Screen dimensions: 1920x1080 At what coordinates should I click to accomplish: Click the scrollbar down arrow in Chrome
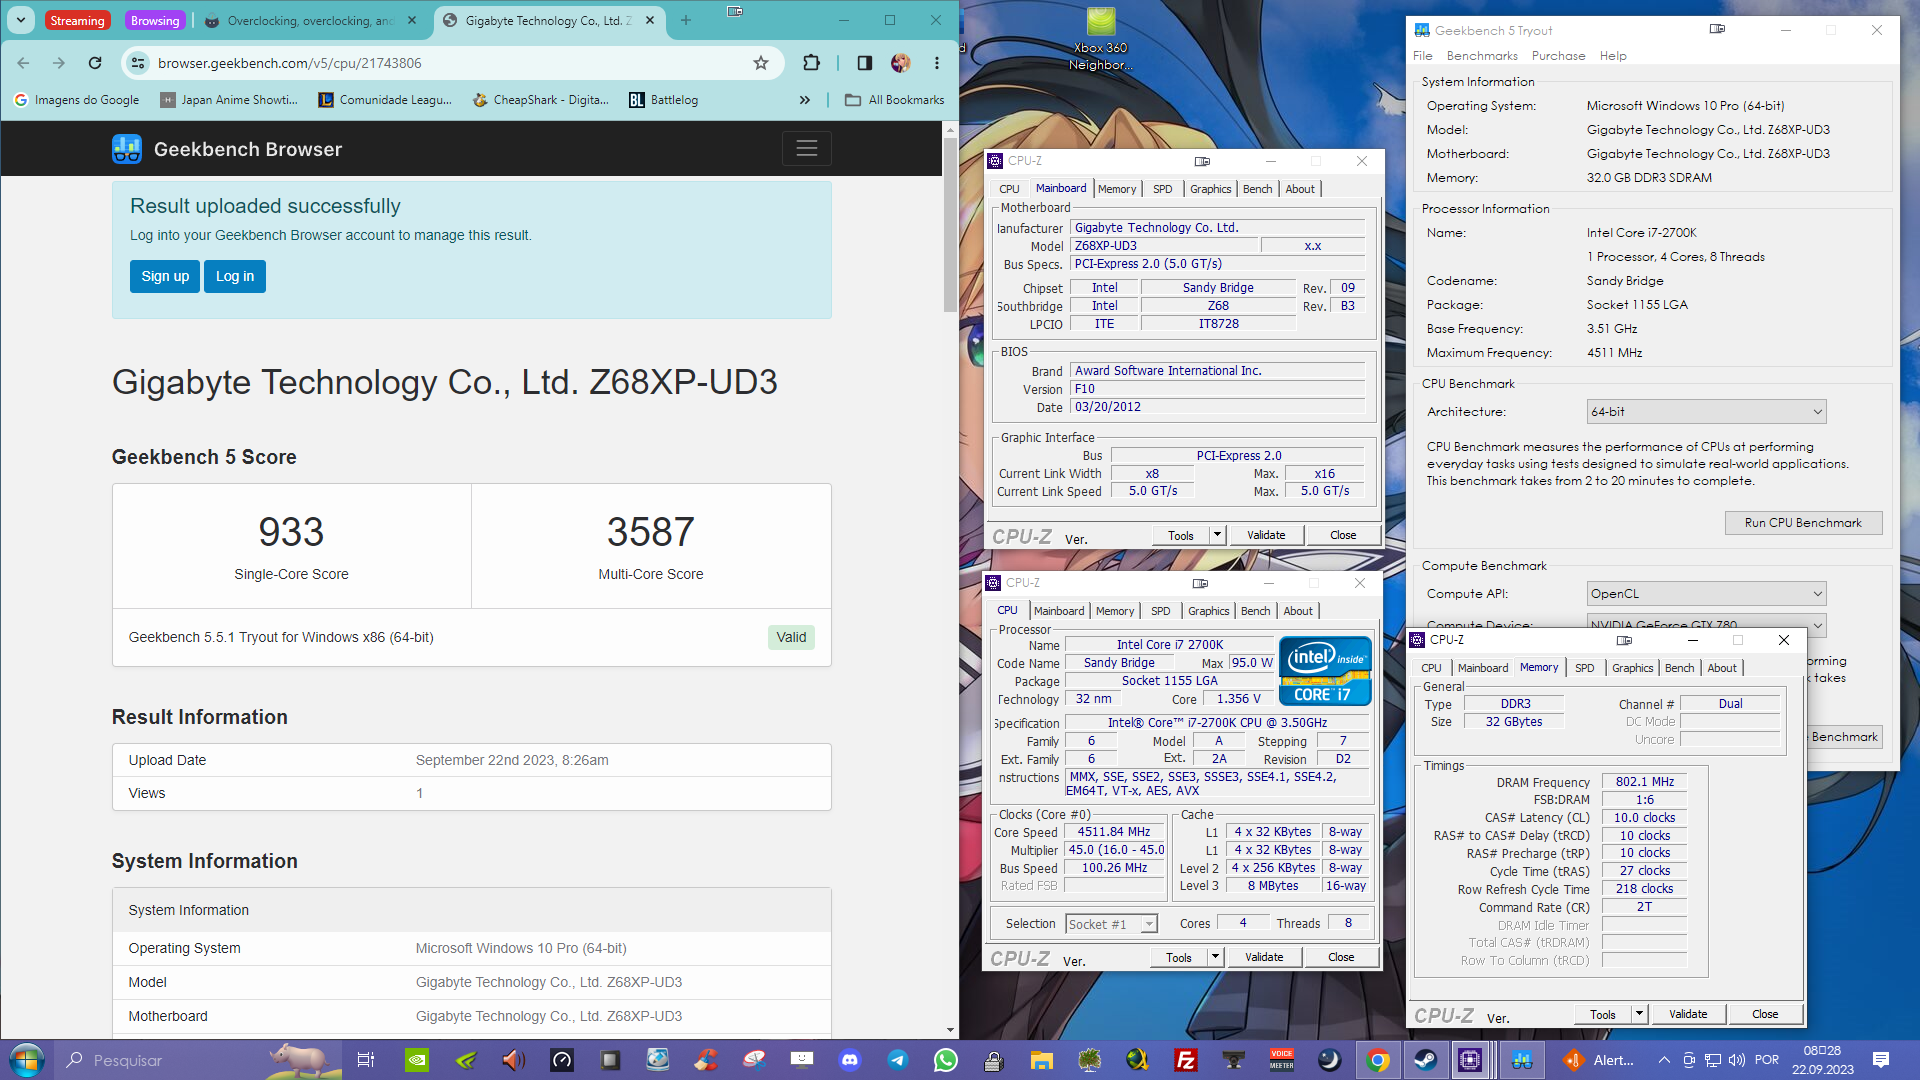tap(950, 1030)
